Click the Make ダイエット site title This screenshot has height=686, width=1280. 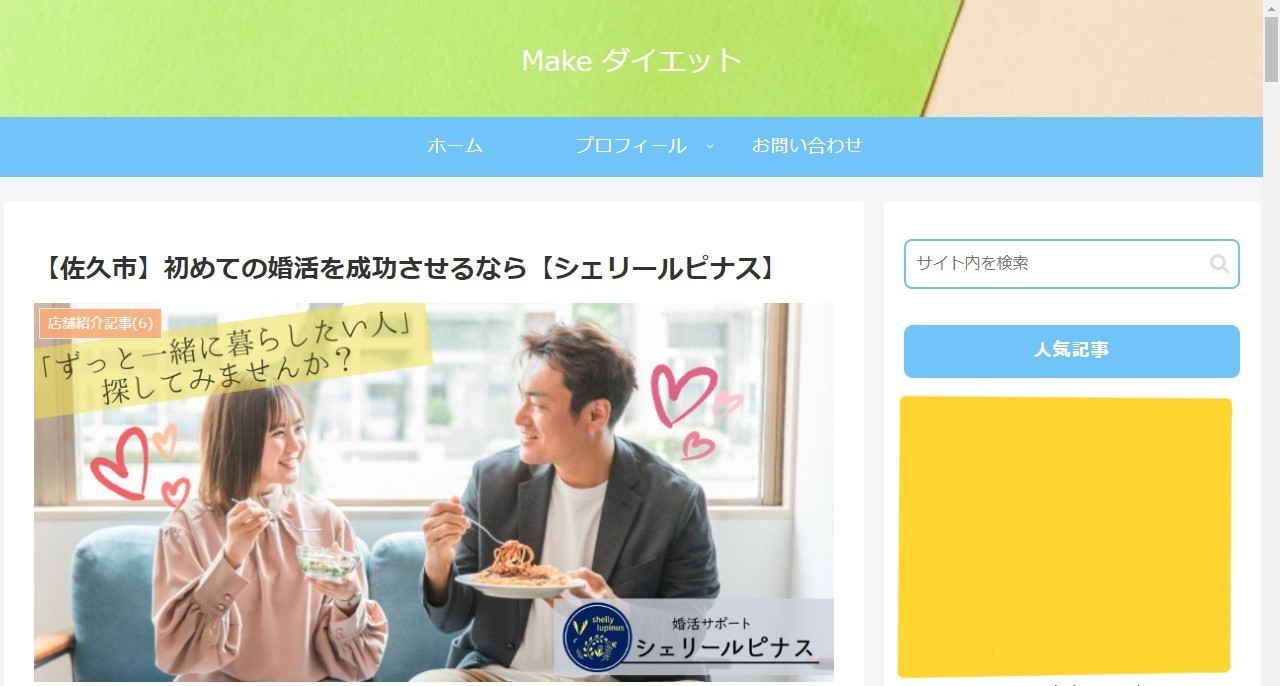(x=631, y=60)
